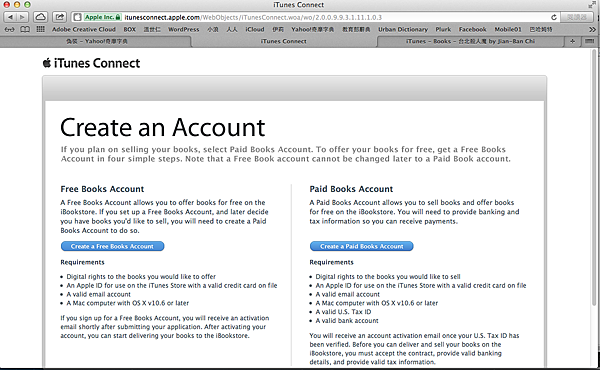
Task: Click the page favicon left of the Apple Inc. badge
Action: [x=77, y=17]
